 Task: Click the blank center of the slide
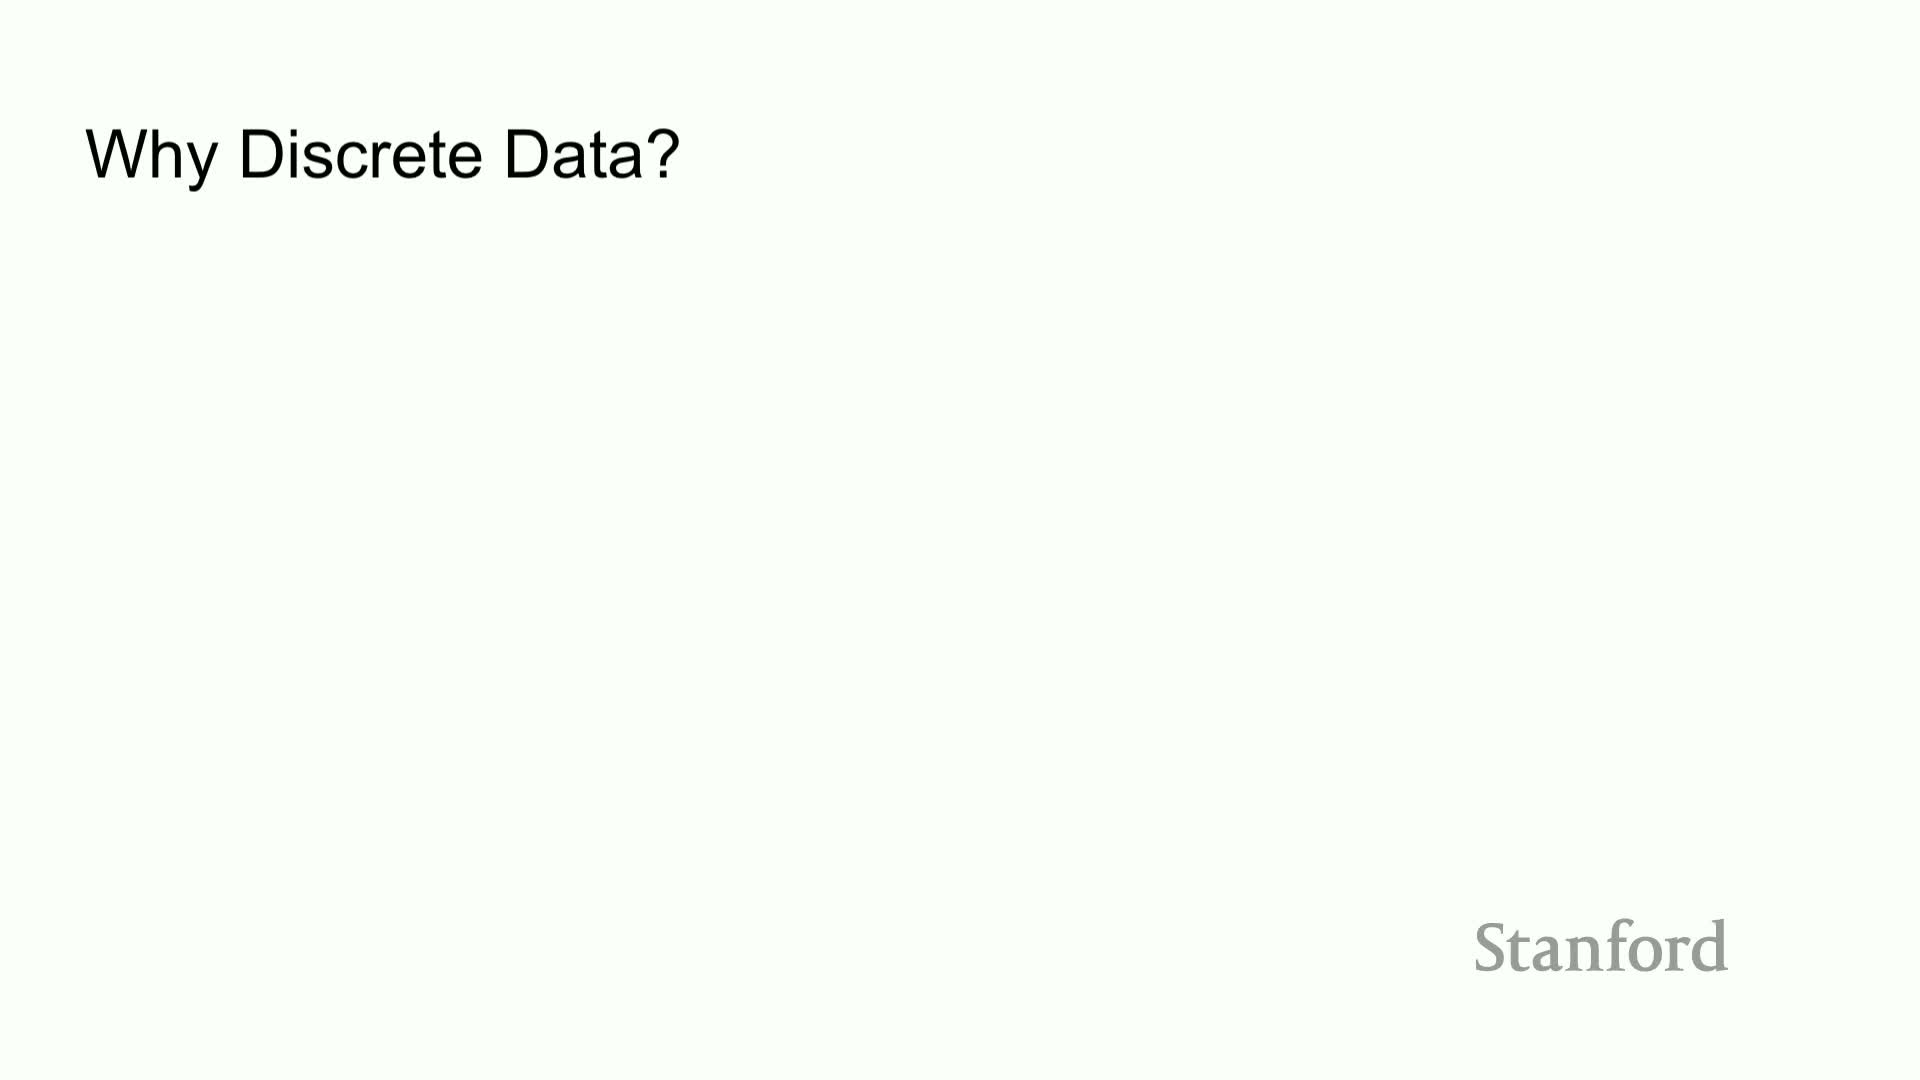click(x=960, y=540)
